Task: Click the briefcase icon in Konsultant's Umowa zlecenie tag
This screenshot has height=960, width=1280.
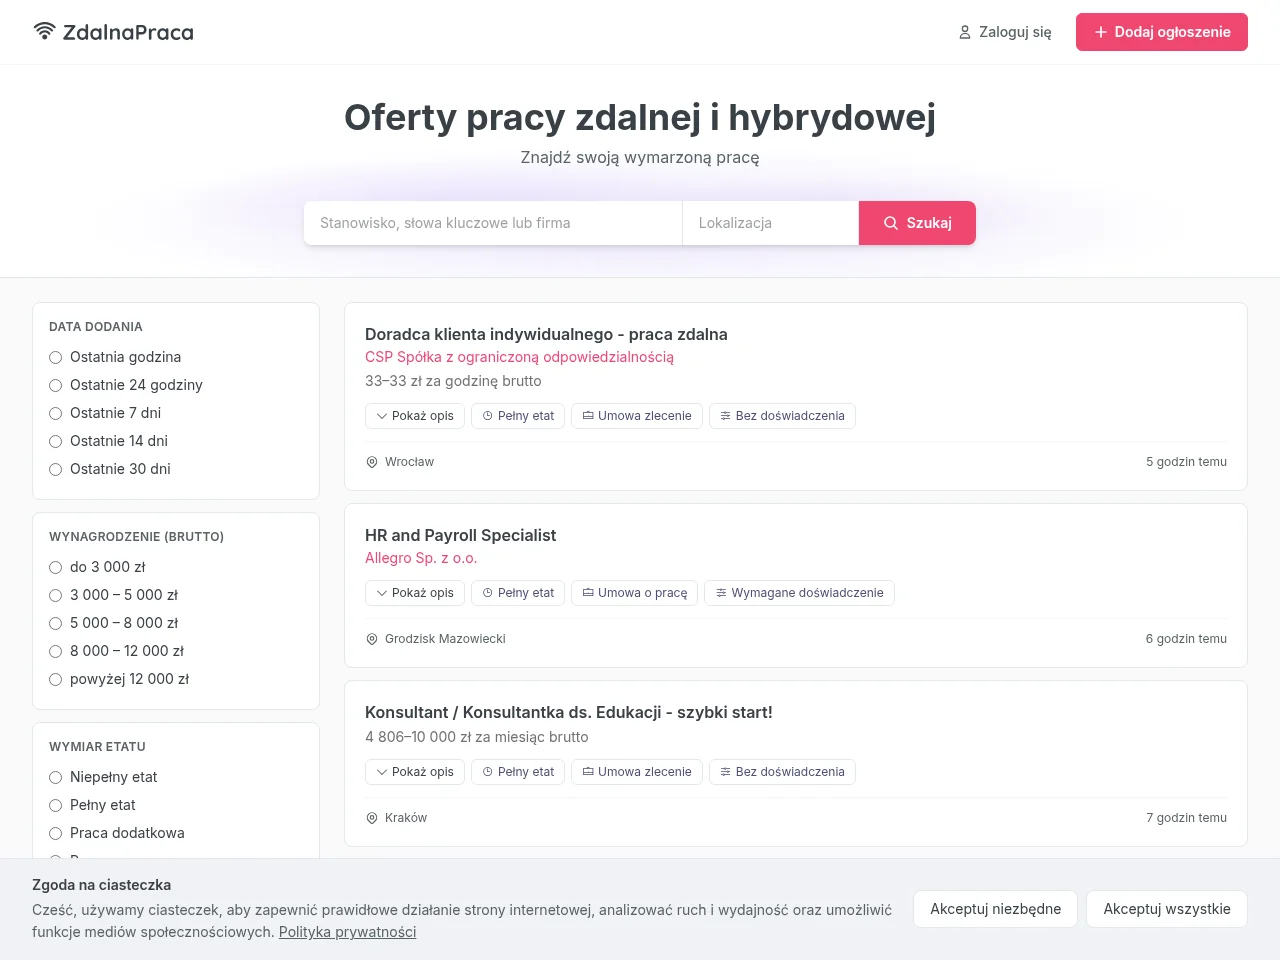Action: pos(588,772)
